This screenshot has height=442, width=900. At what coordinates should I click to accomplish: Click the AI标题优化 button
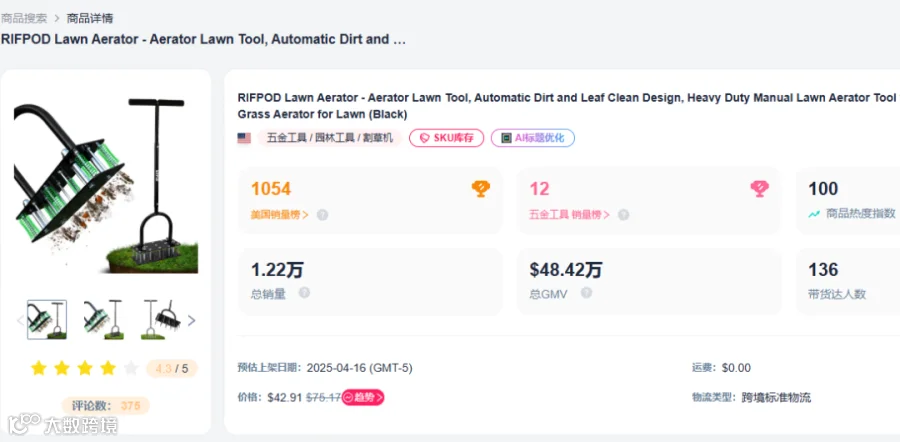click(x=532, y=138)
